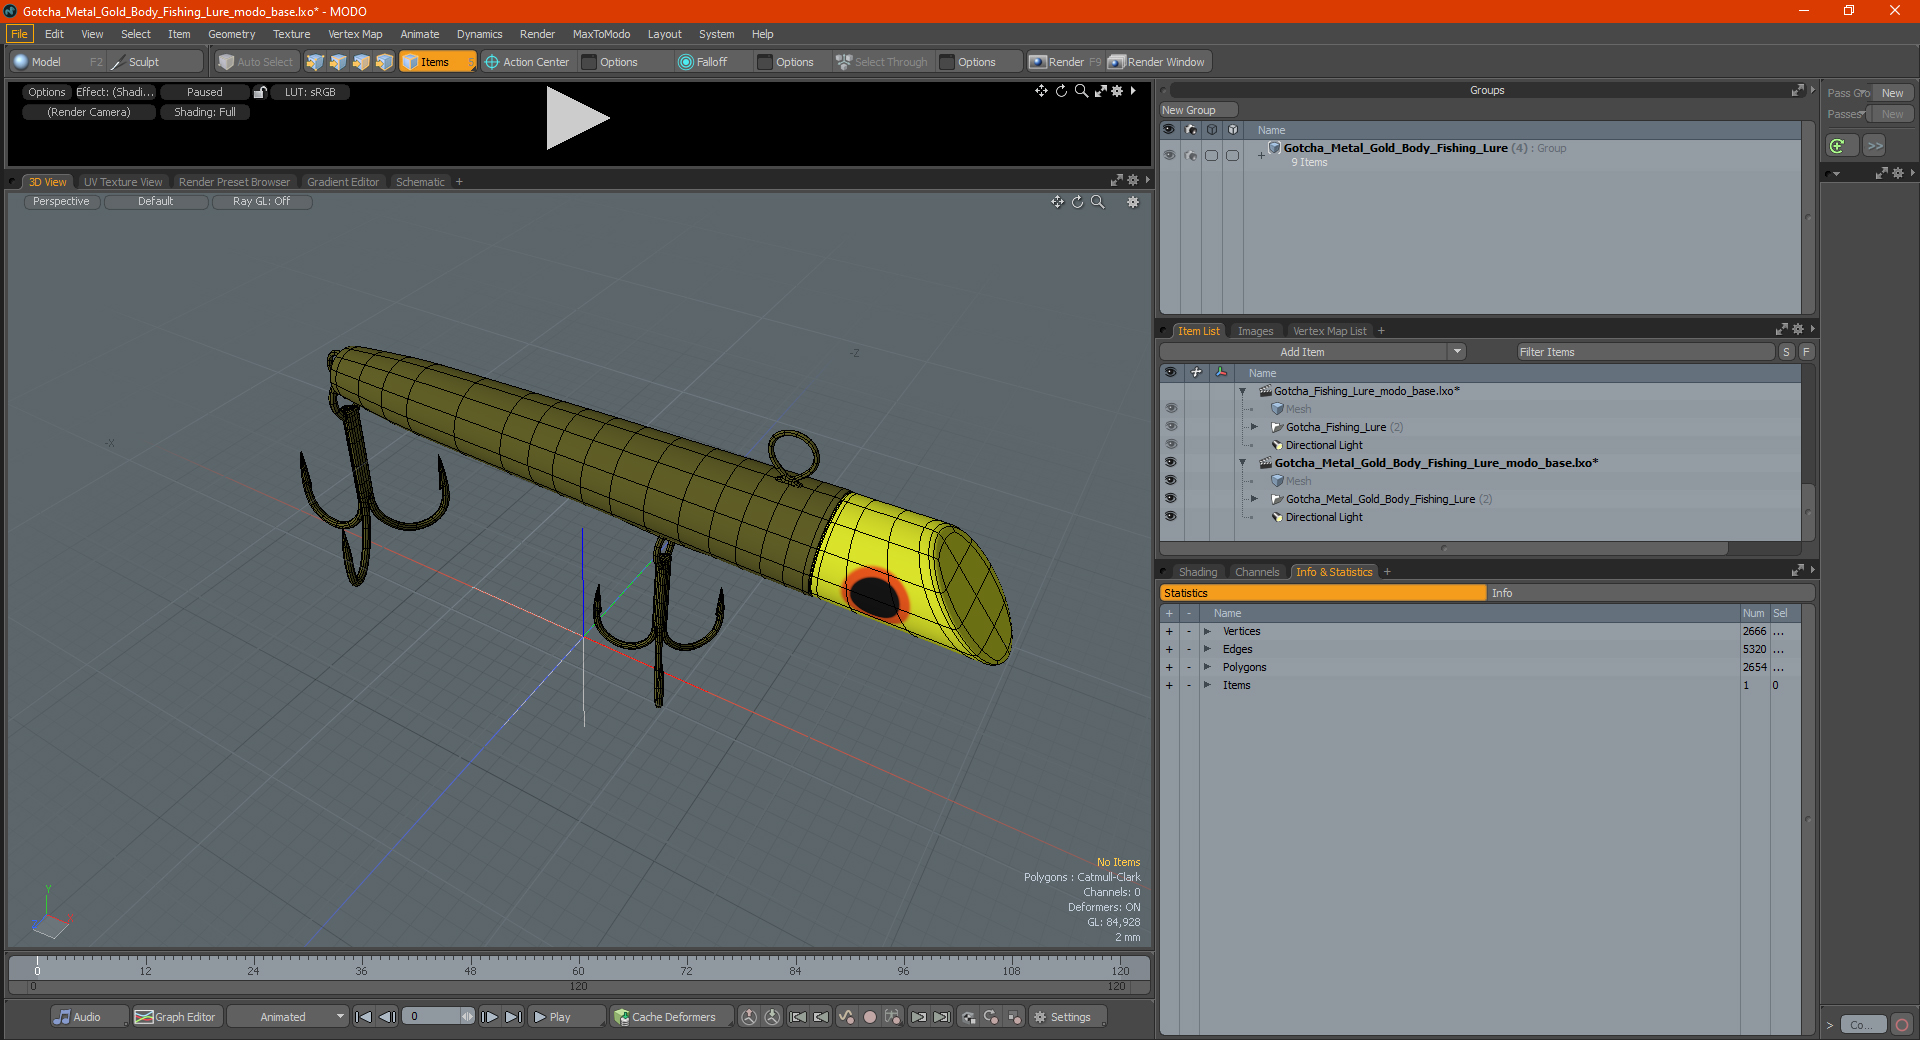Click the Filter Items field
Viewport: 1920px width, 1040px height.
coord(1645,352)
